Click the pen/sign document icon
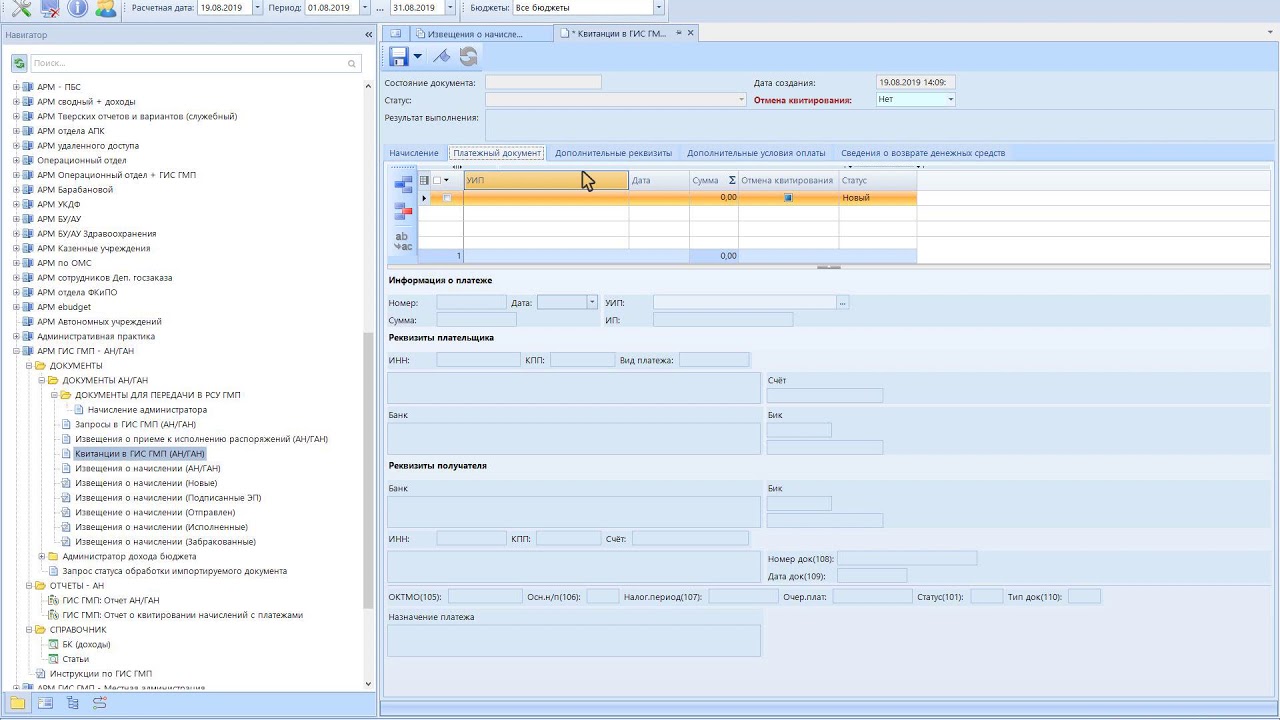This screenshot has height=720, width=1280. 441,57
